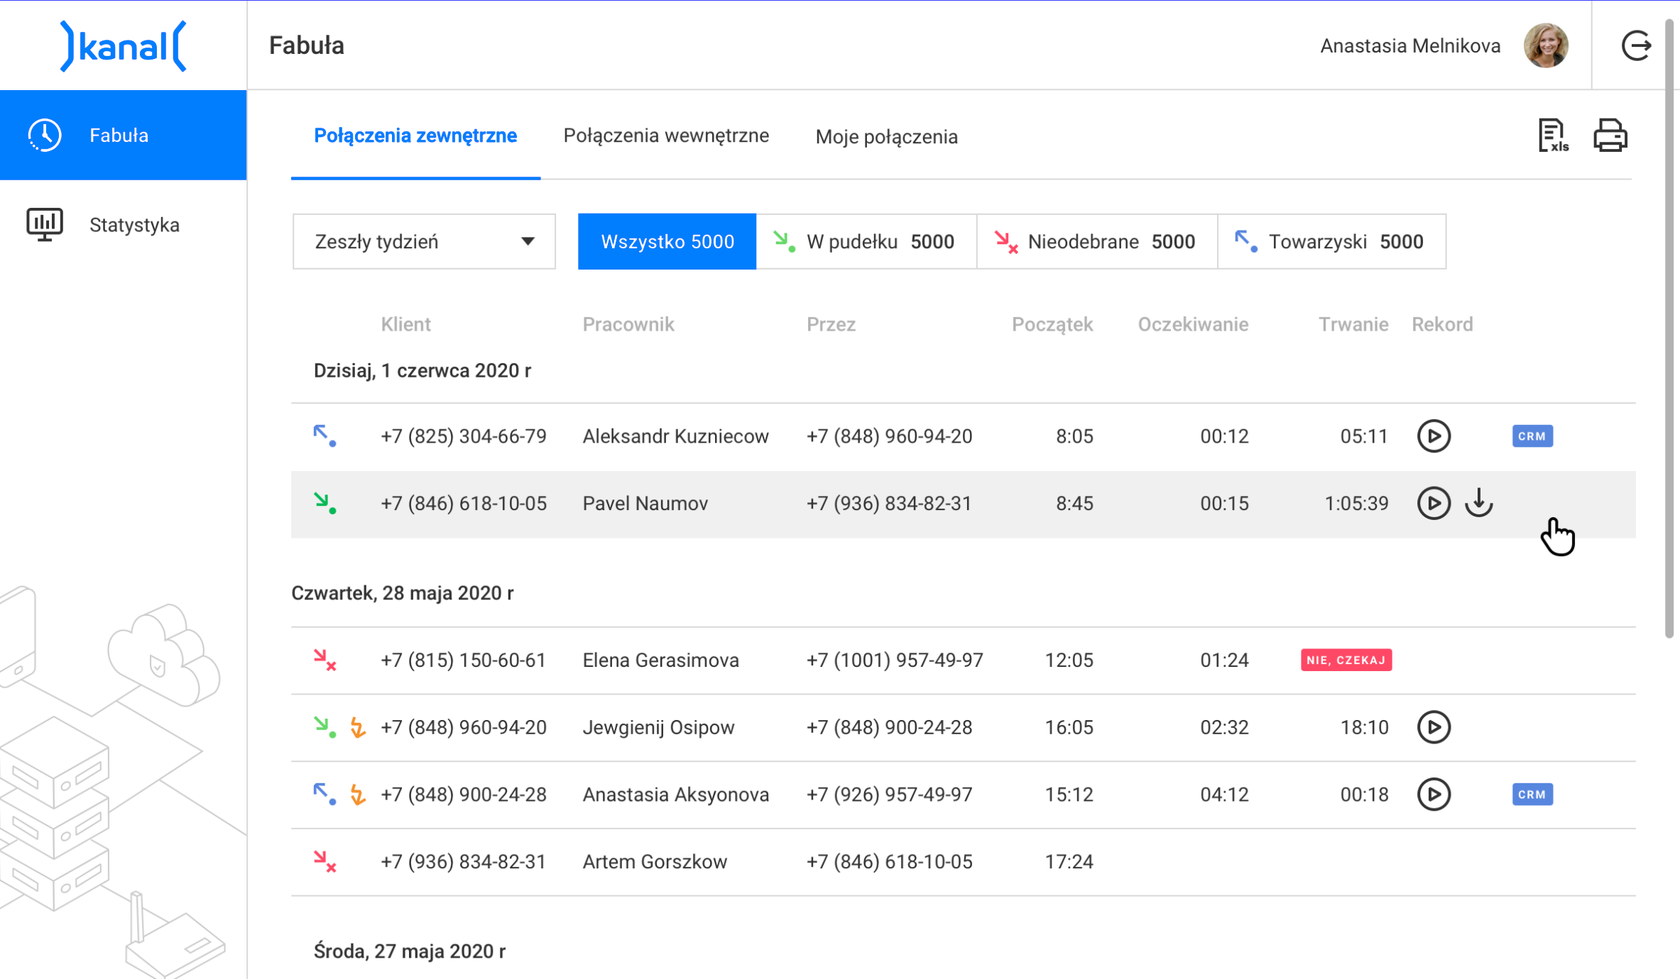Play recording of Aleksandr Kuzniecow's call
The height and width of the screenshot is (979, 1680).
point(1433,436)
